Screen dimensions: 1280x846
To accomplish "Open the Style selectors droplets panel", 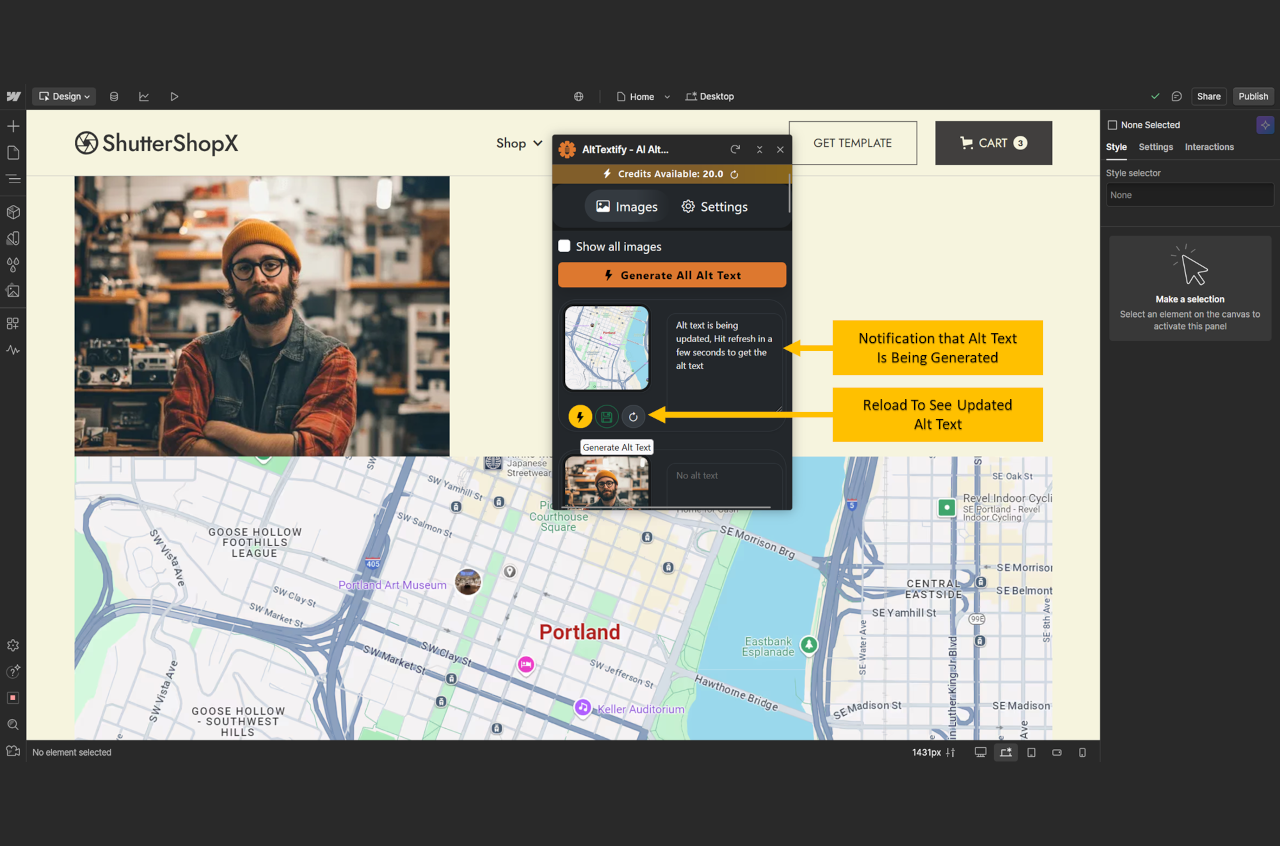I will [13, 265].
